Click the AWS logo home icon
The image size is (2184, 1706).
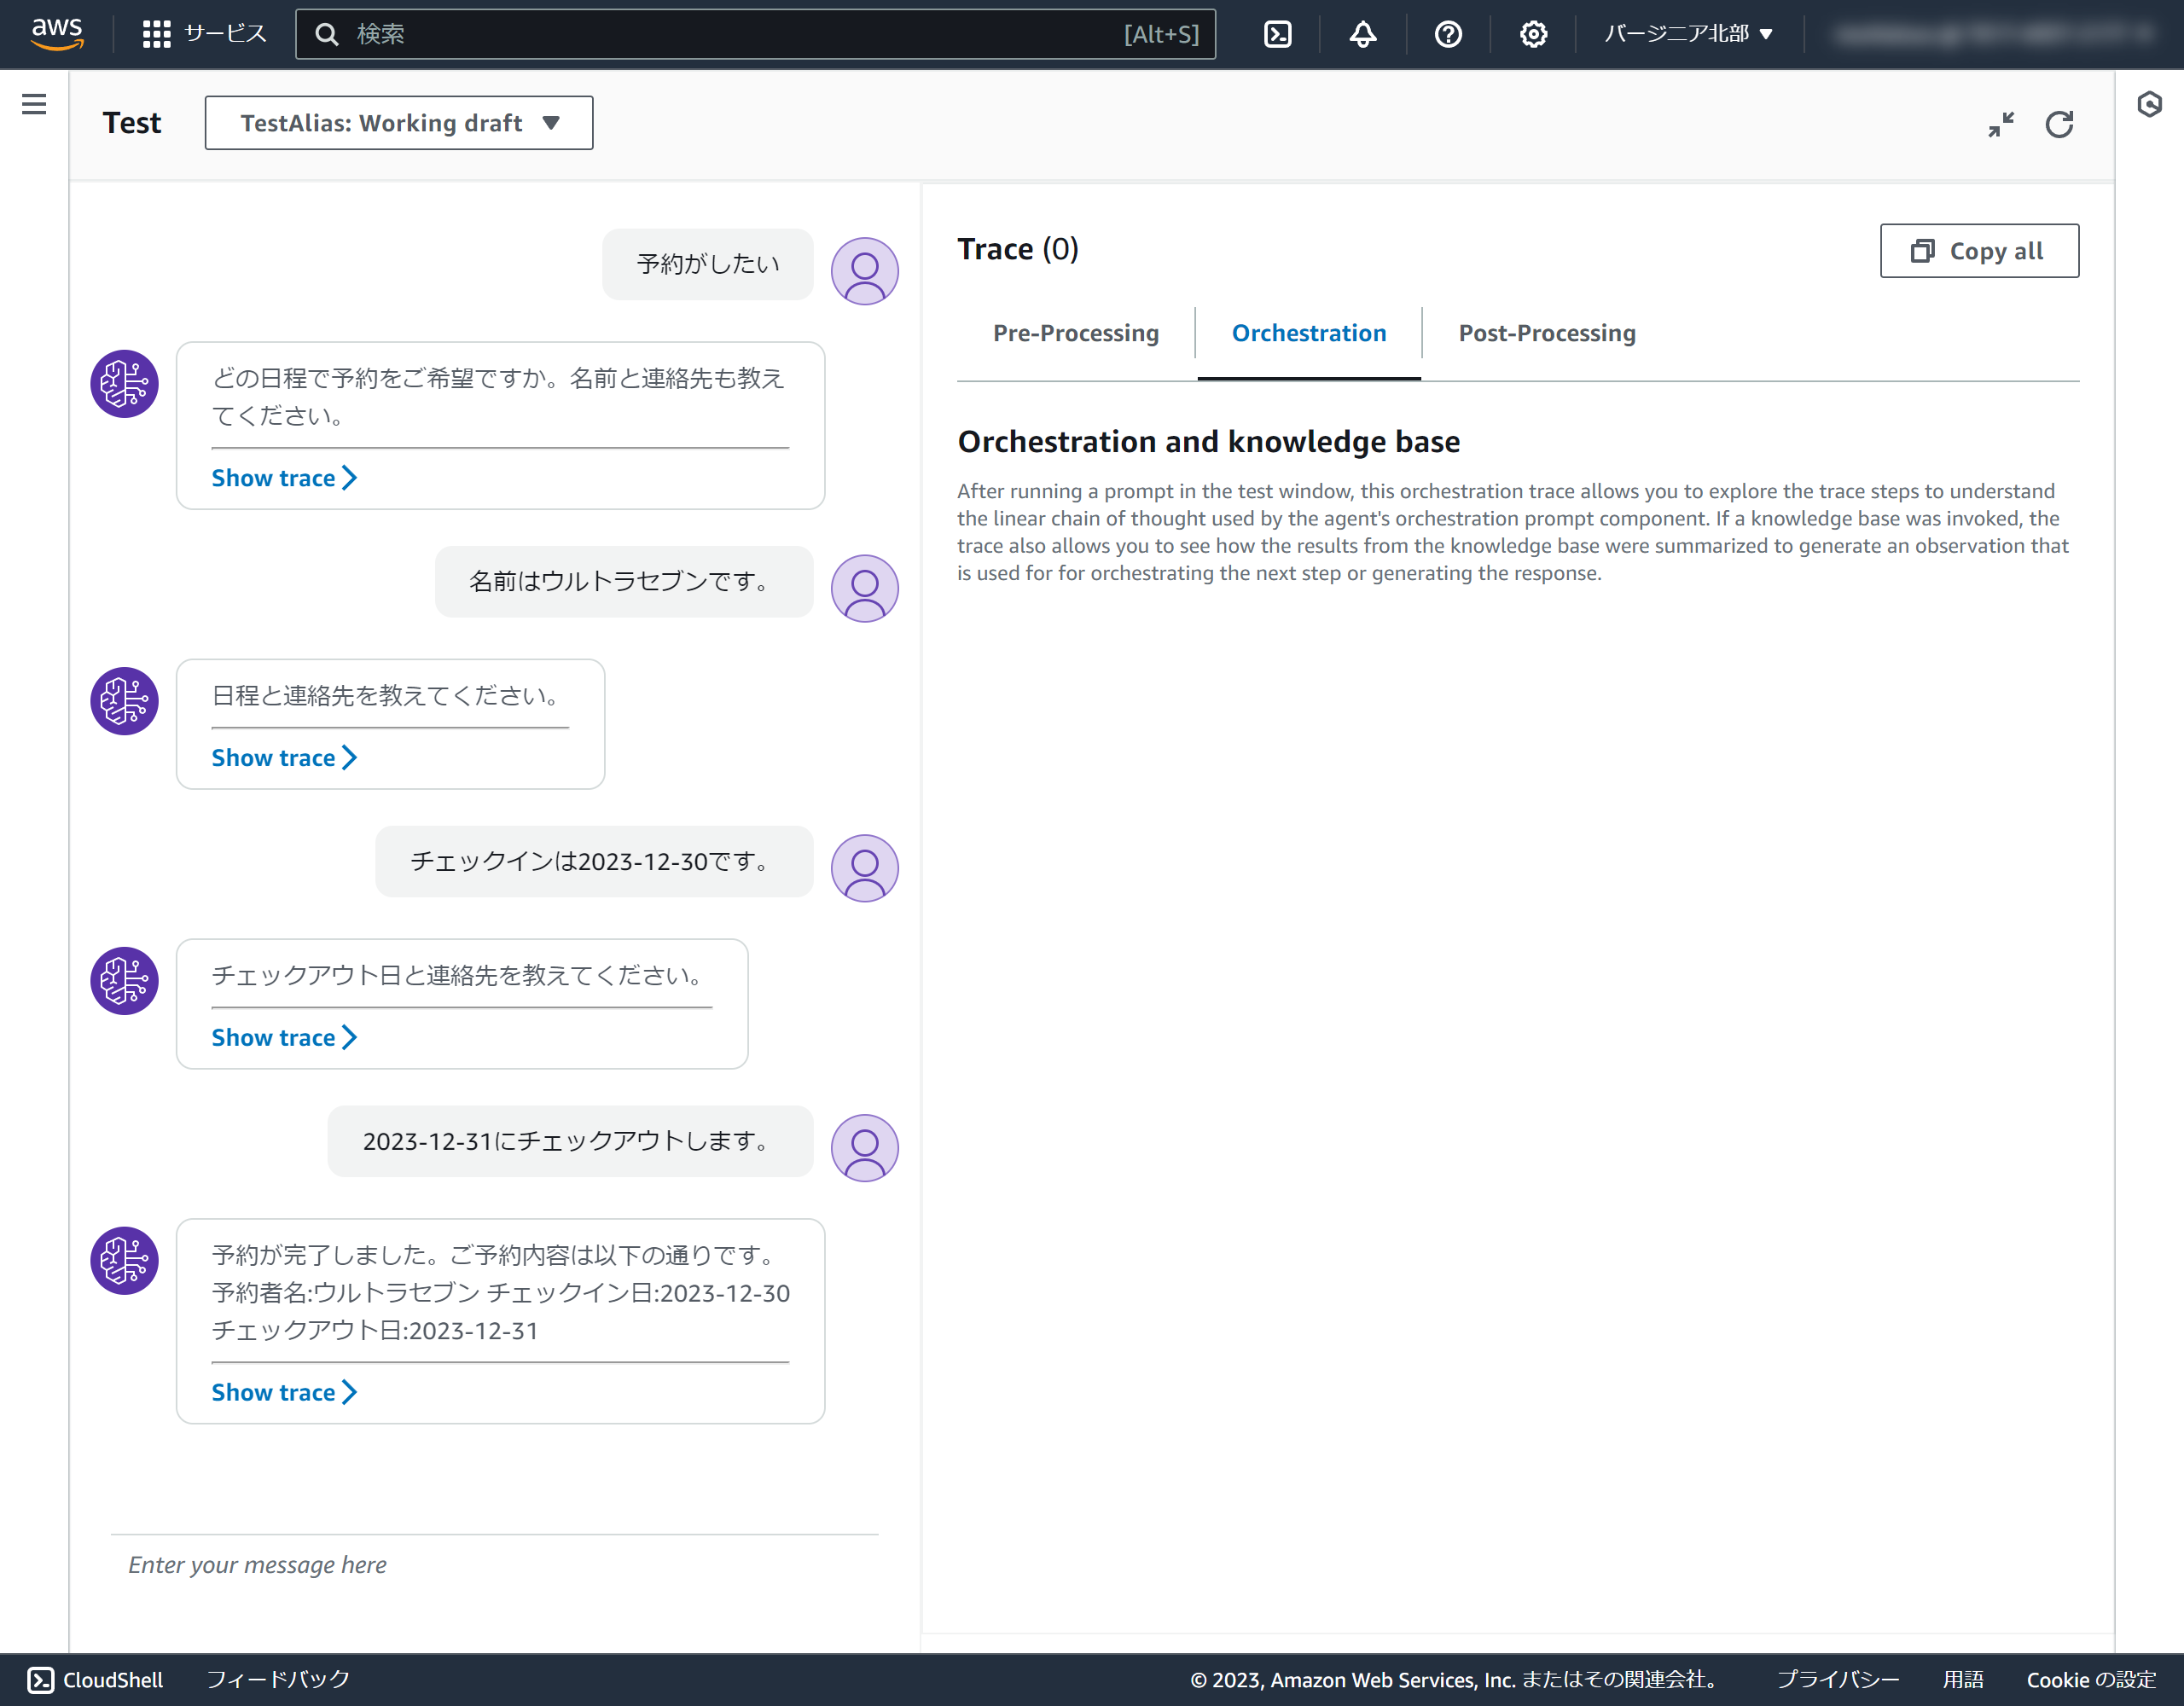click(57, 33)
